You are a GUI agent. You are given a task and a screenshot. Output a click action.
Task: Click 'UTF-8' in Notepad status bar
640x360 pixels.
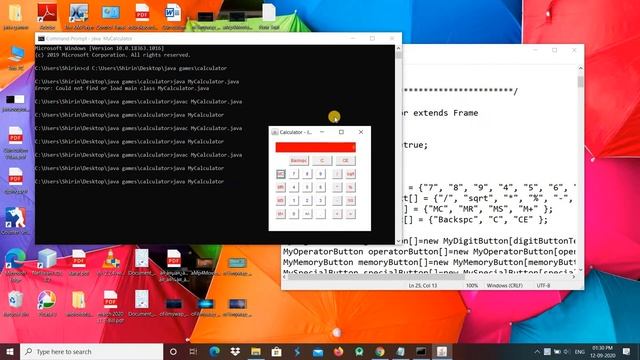543,286
